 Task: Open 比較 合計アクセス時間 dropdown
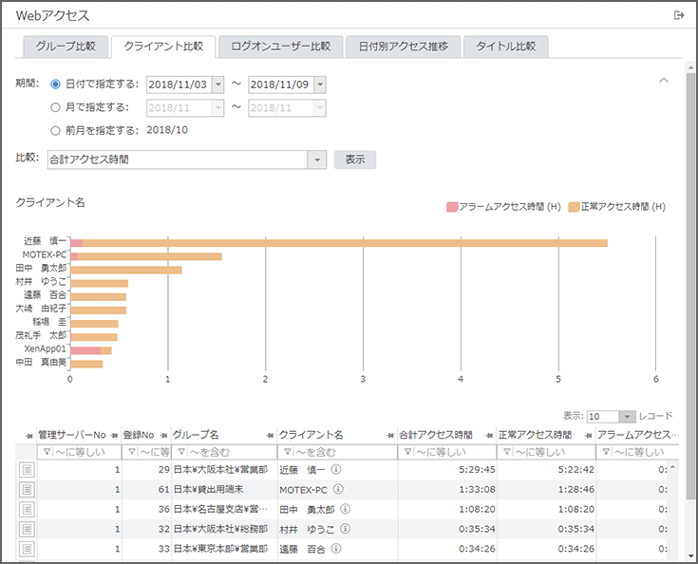pyautogui.click(x=317, y=160)
